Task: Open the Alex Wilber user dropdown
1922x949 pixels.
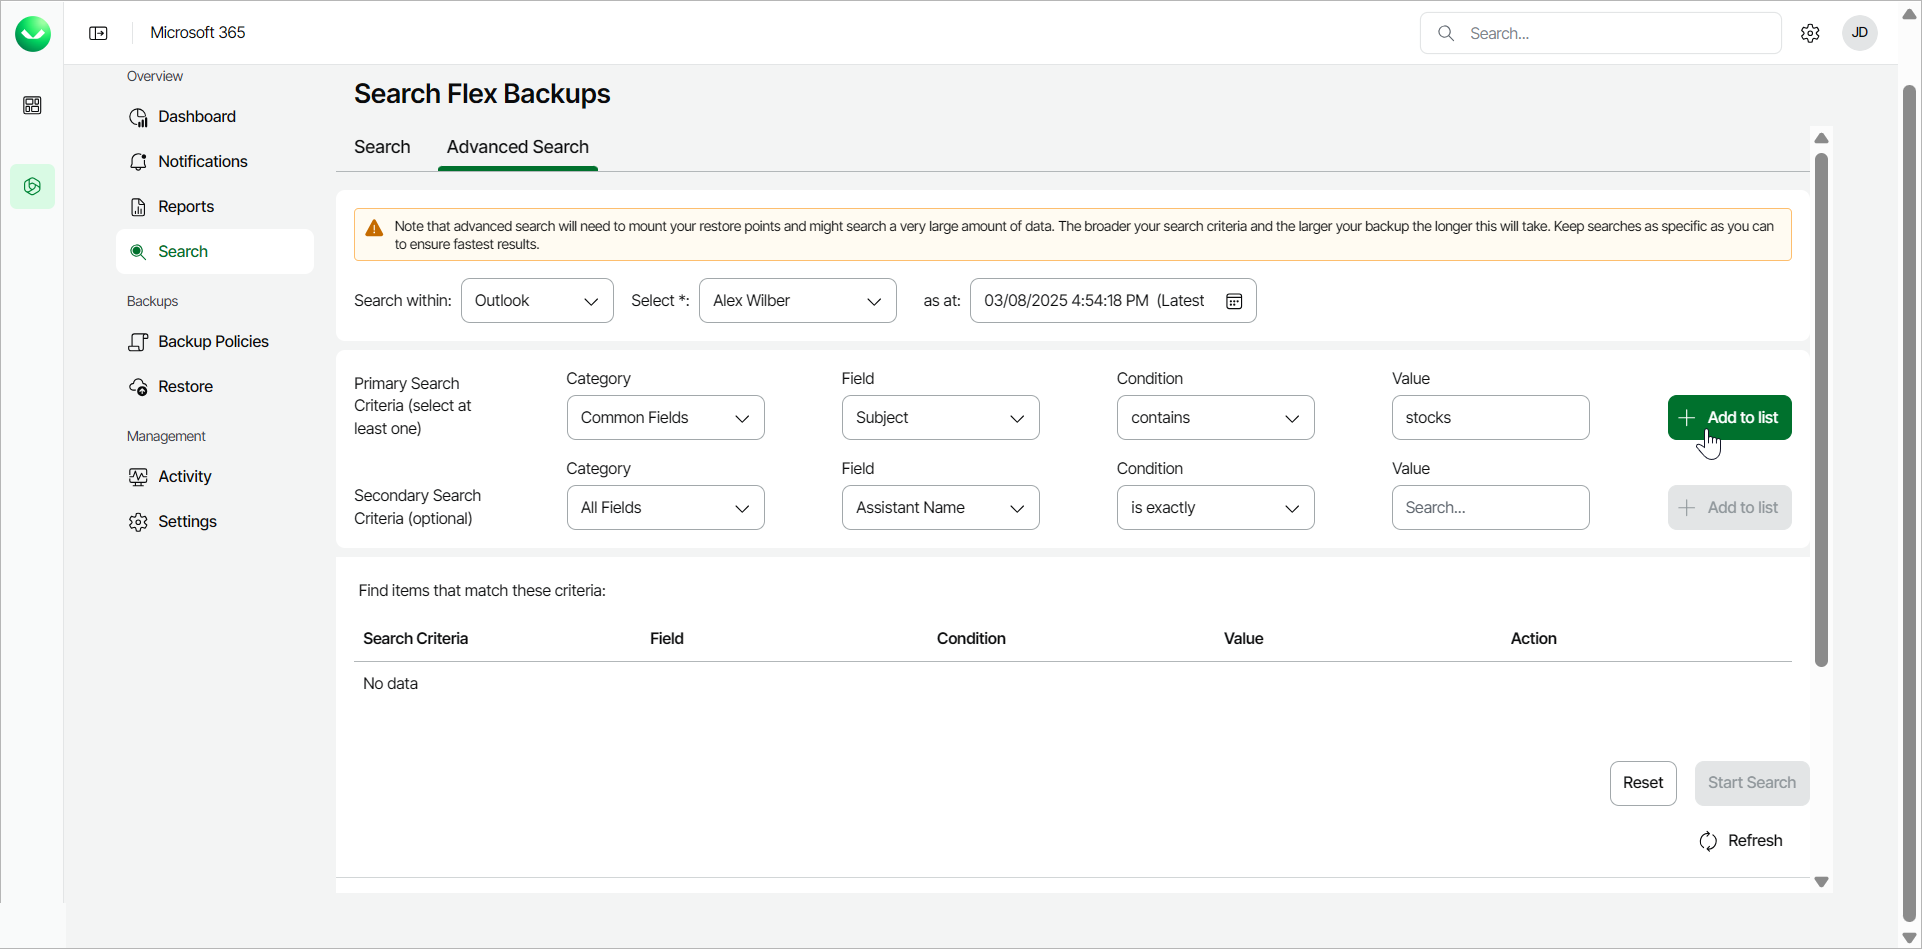Action: pyautogui.click(x=797, y=301)
